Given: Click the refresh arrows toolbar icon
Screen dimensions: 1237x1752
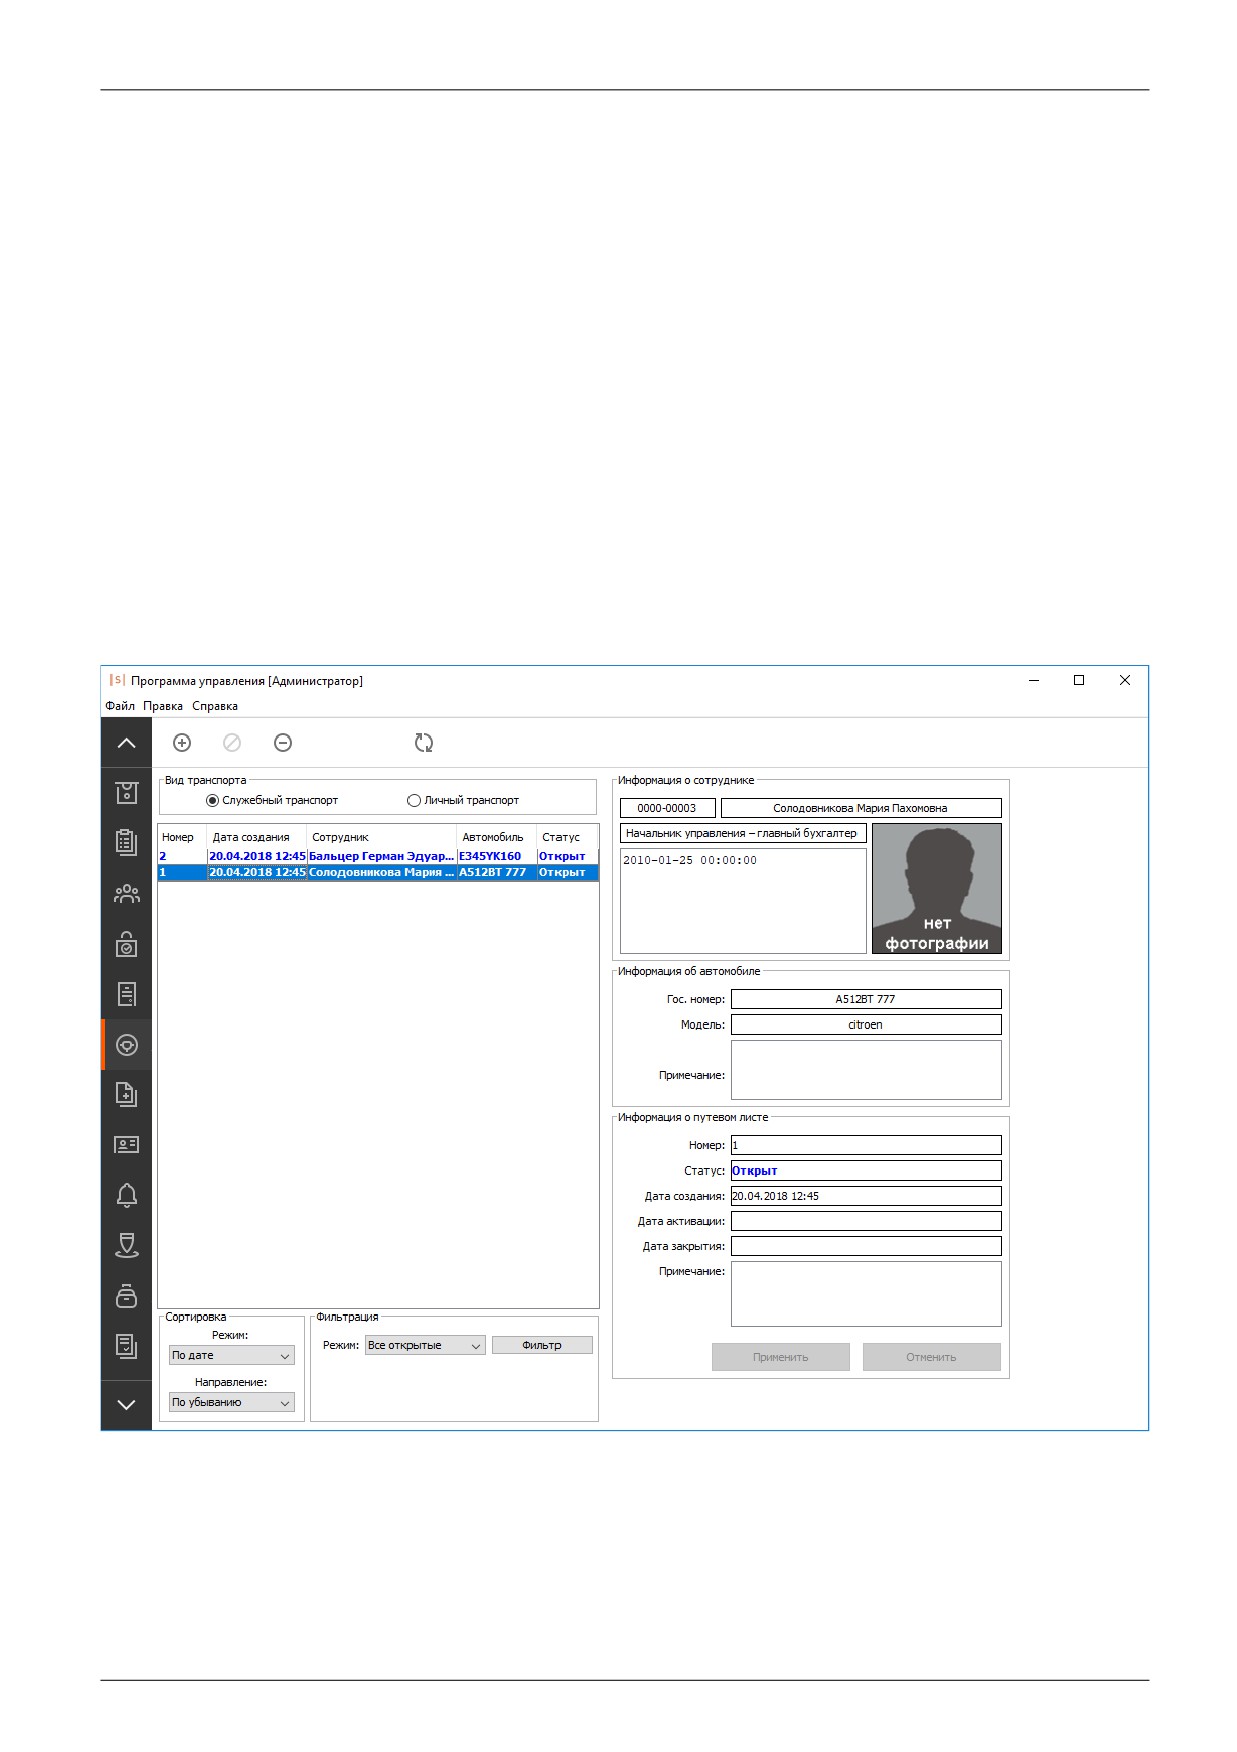Looking at the screenshot, I should click(x=424, y=743).
